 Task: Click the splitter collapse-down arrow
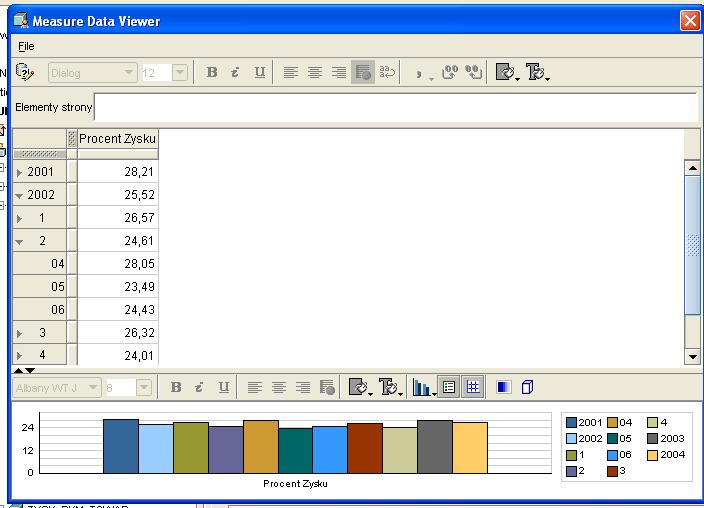30,371
